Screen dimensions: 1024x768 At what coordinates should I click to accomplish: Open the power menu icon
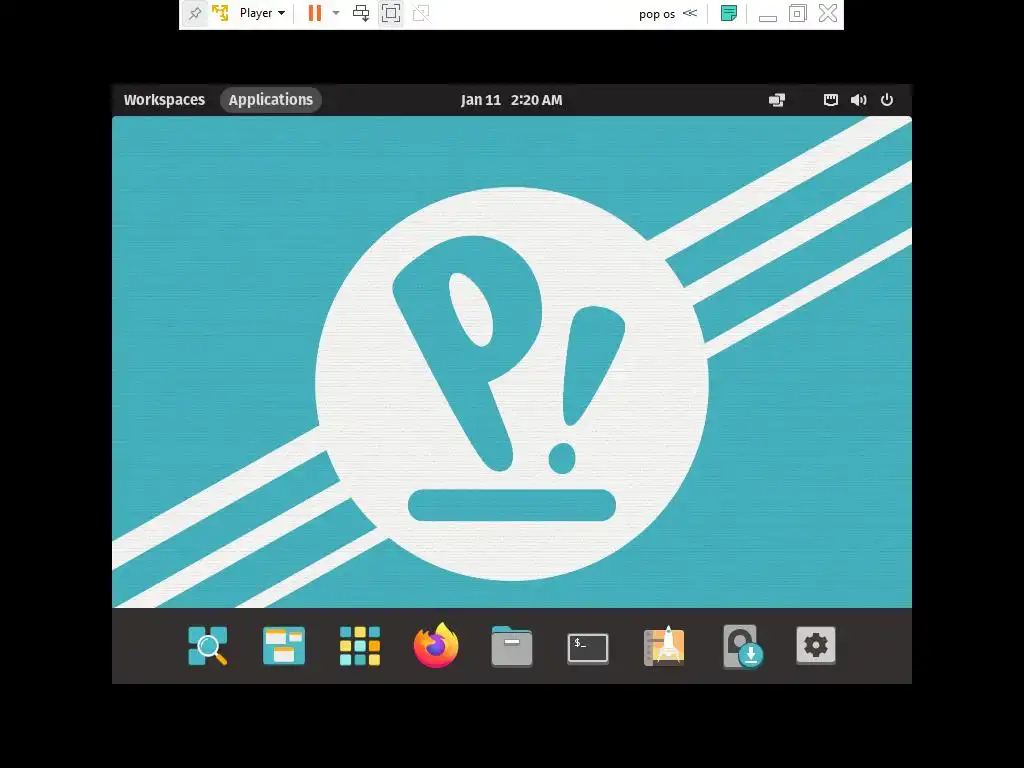886,100
